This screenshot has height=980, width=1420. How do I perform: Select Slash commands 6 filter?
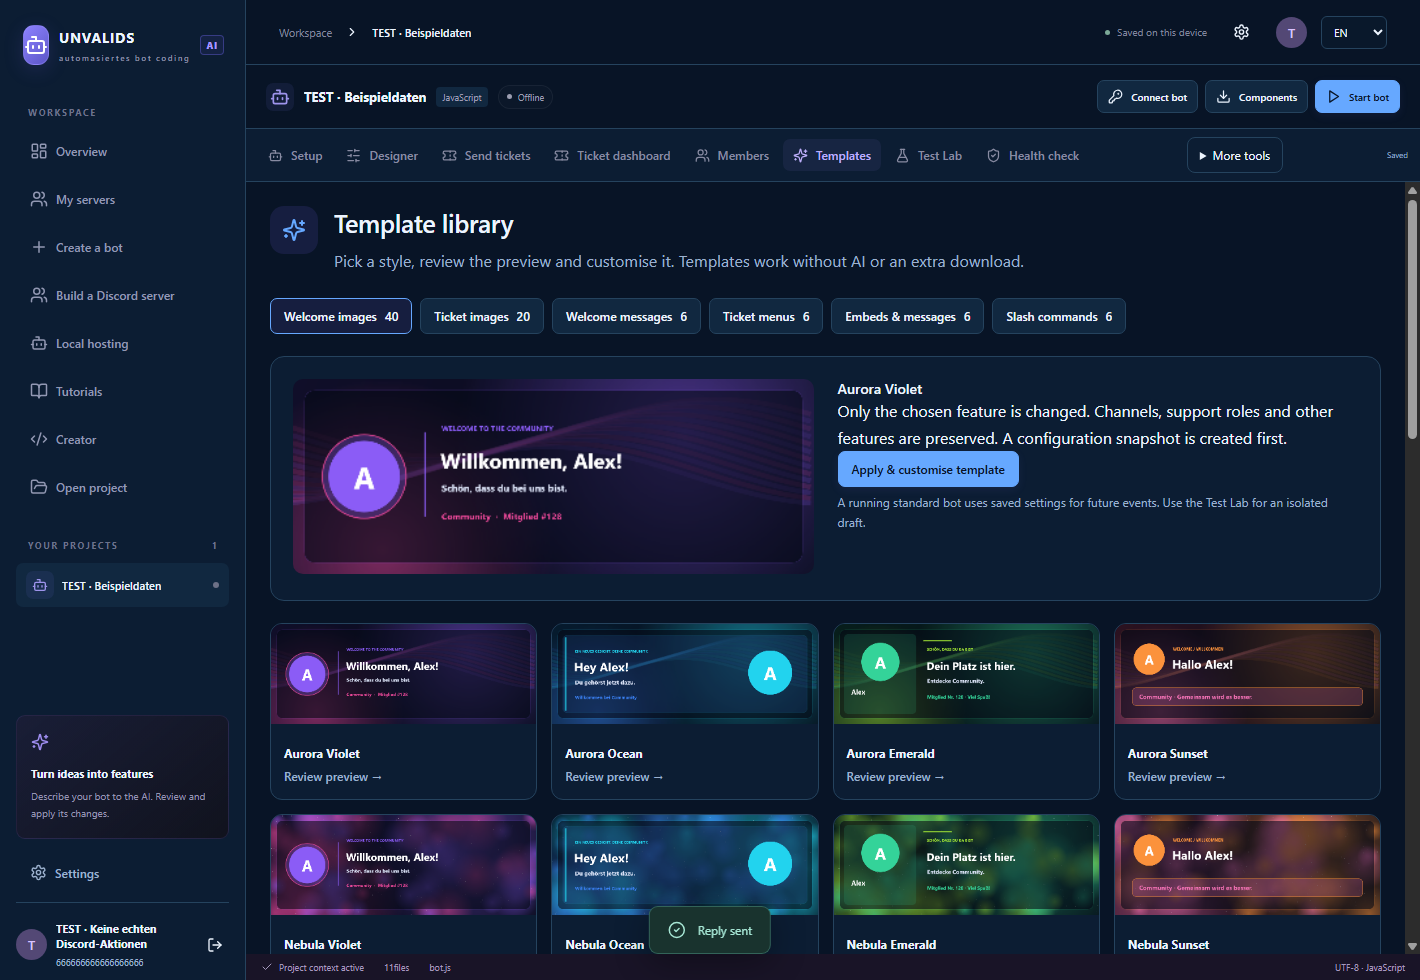[x=1059, y=317]
